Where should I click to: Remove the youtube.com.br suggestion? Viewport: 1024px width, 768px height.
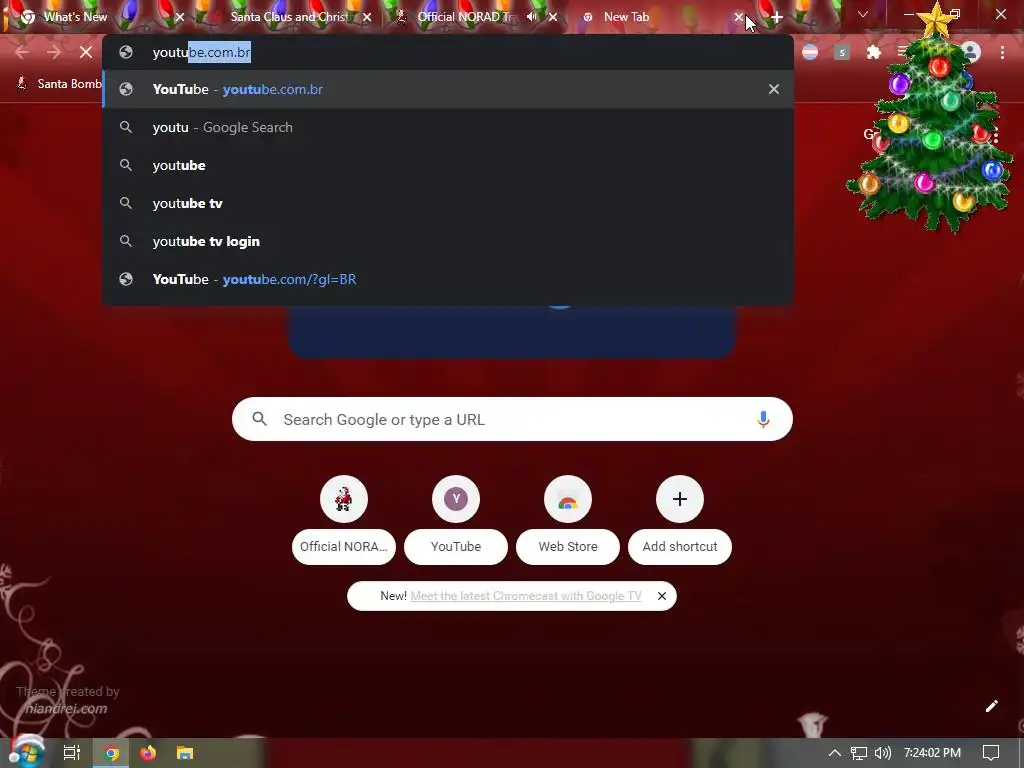point(774,89)
